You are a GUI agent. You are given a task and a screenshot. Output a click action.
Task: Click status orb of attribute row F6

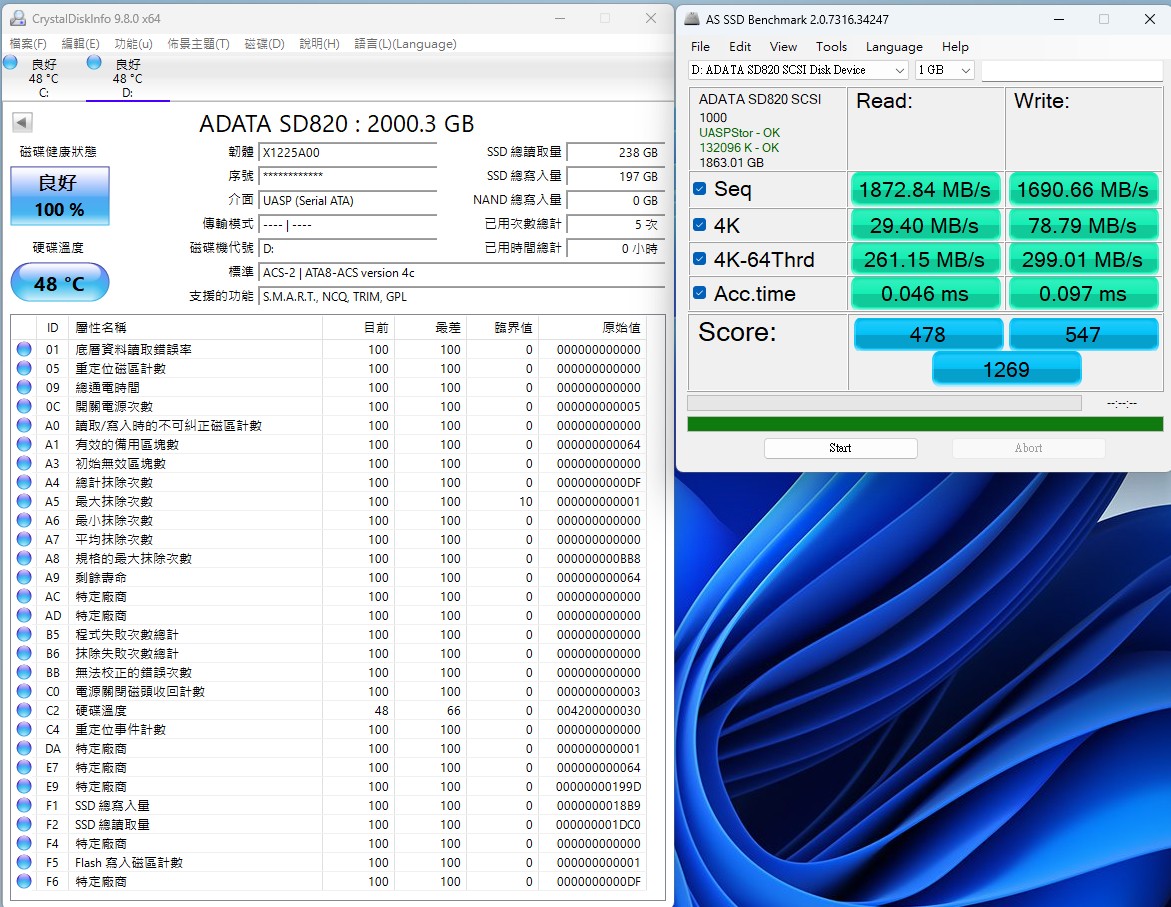tap(24, 882)
